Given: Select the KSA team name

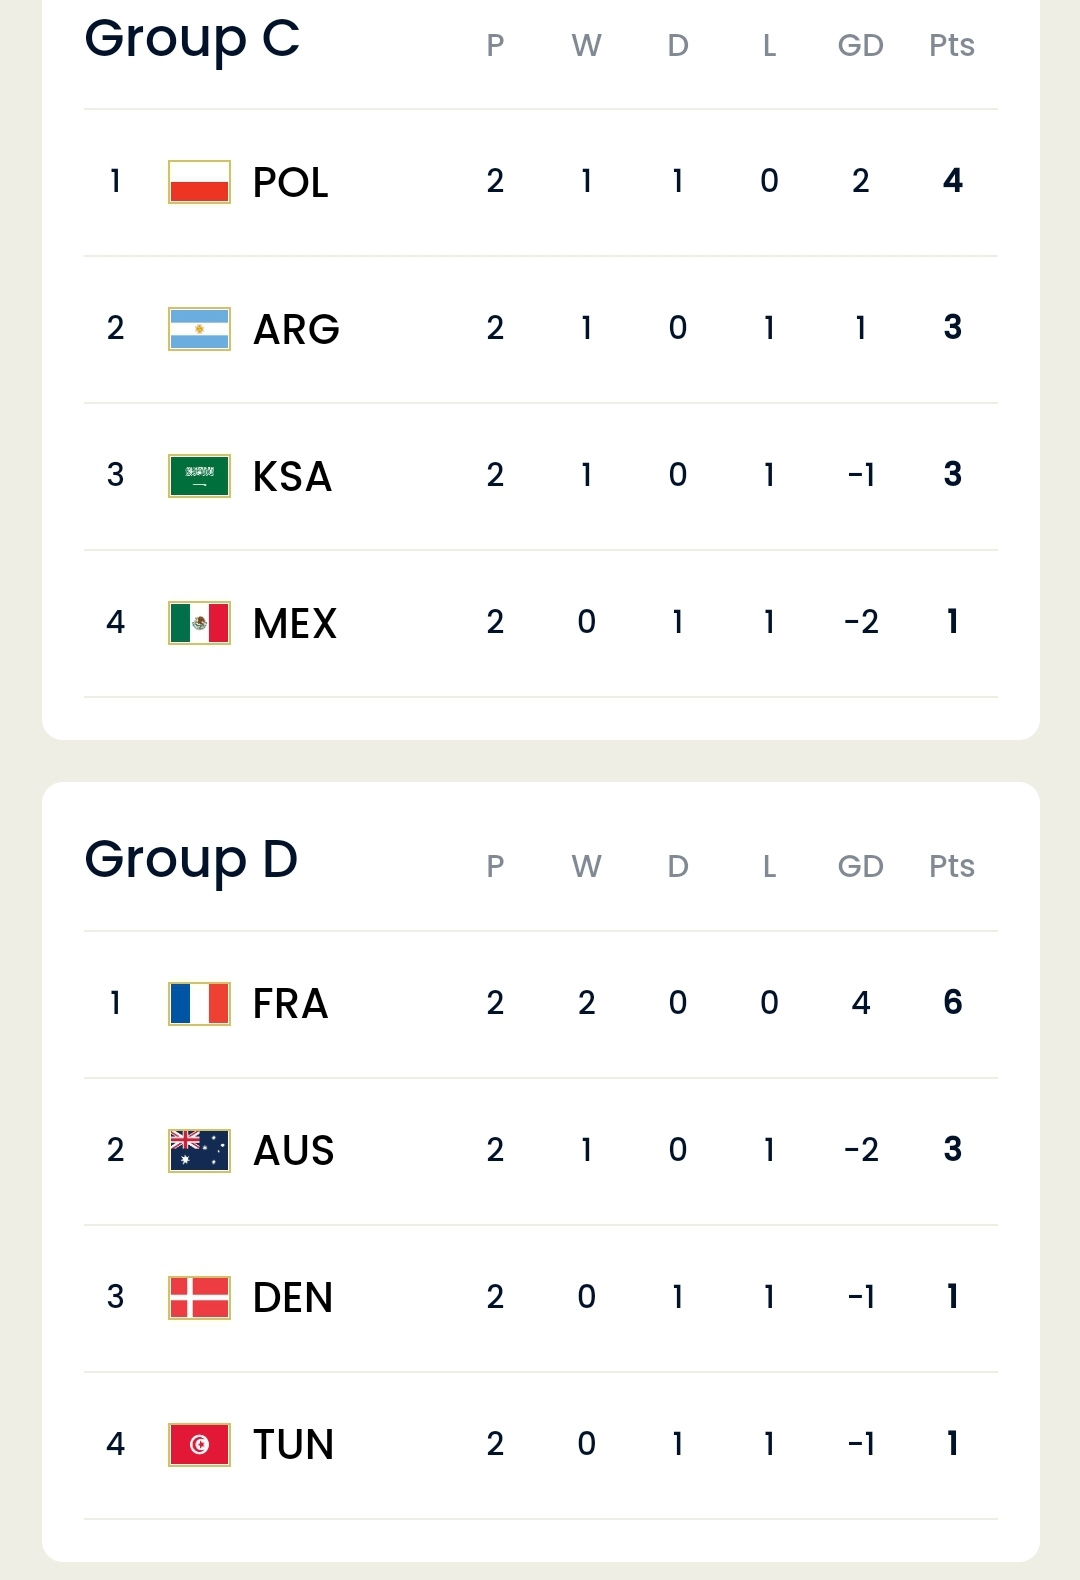Looking at the screenshot, I should [x=292, y=476].
